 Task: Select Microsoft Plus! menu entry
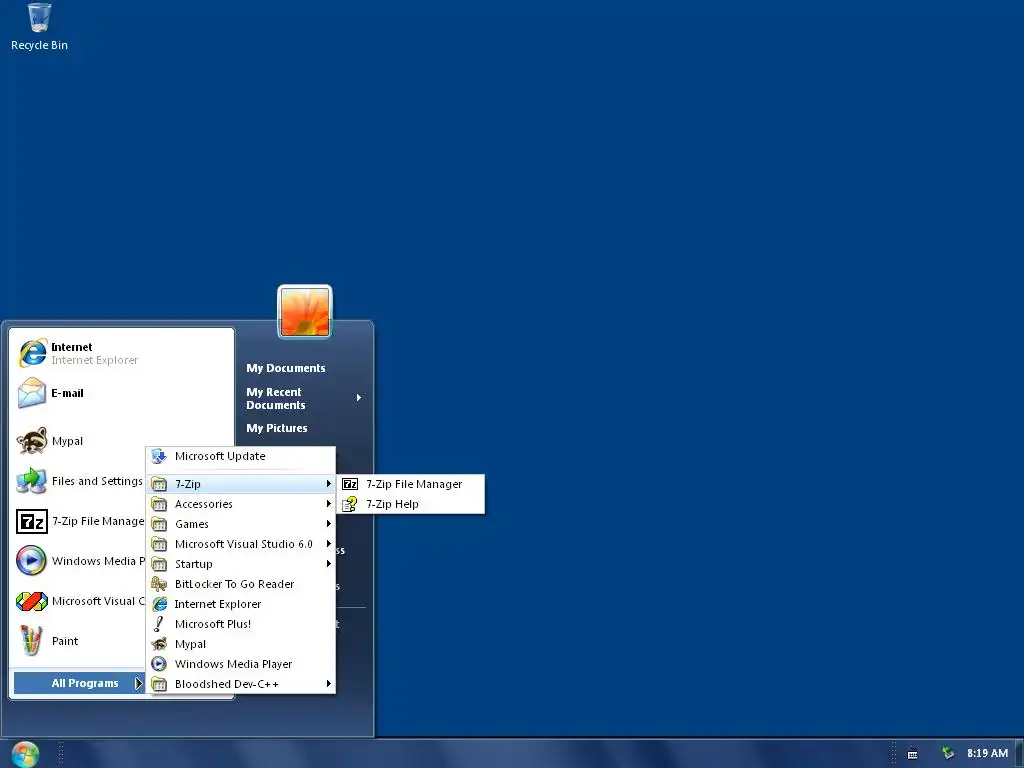241,624
